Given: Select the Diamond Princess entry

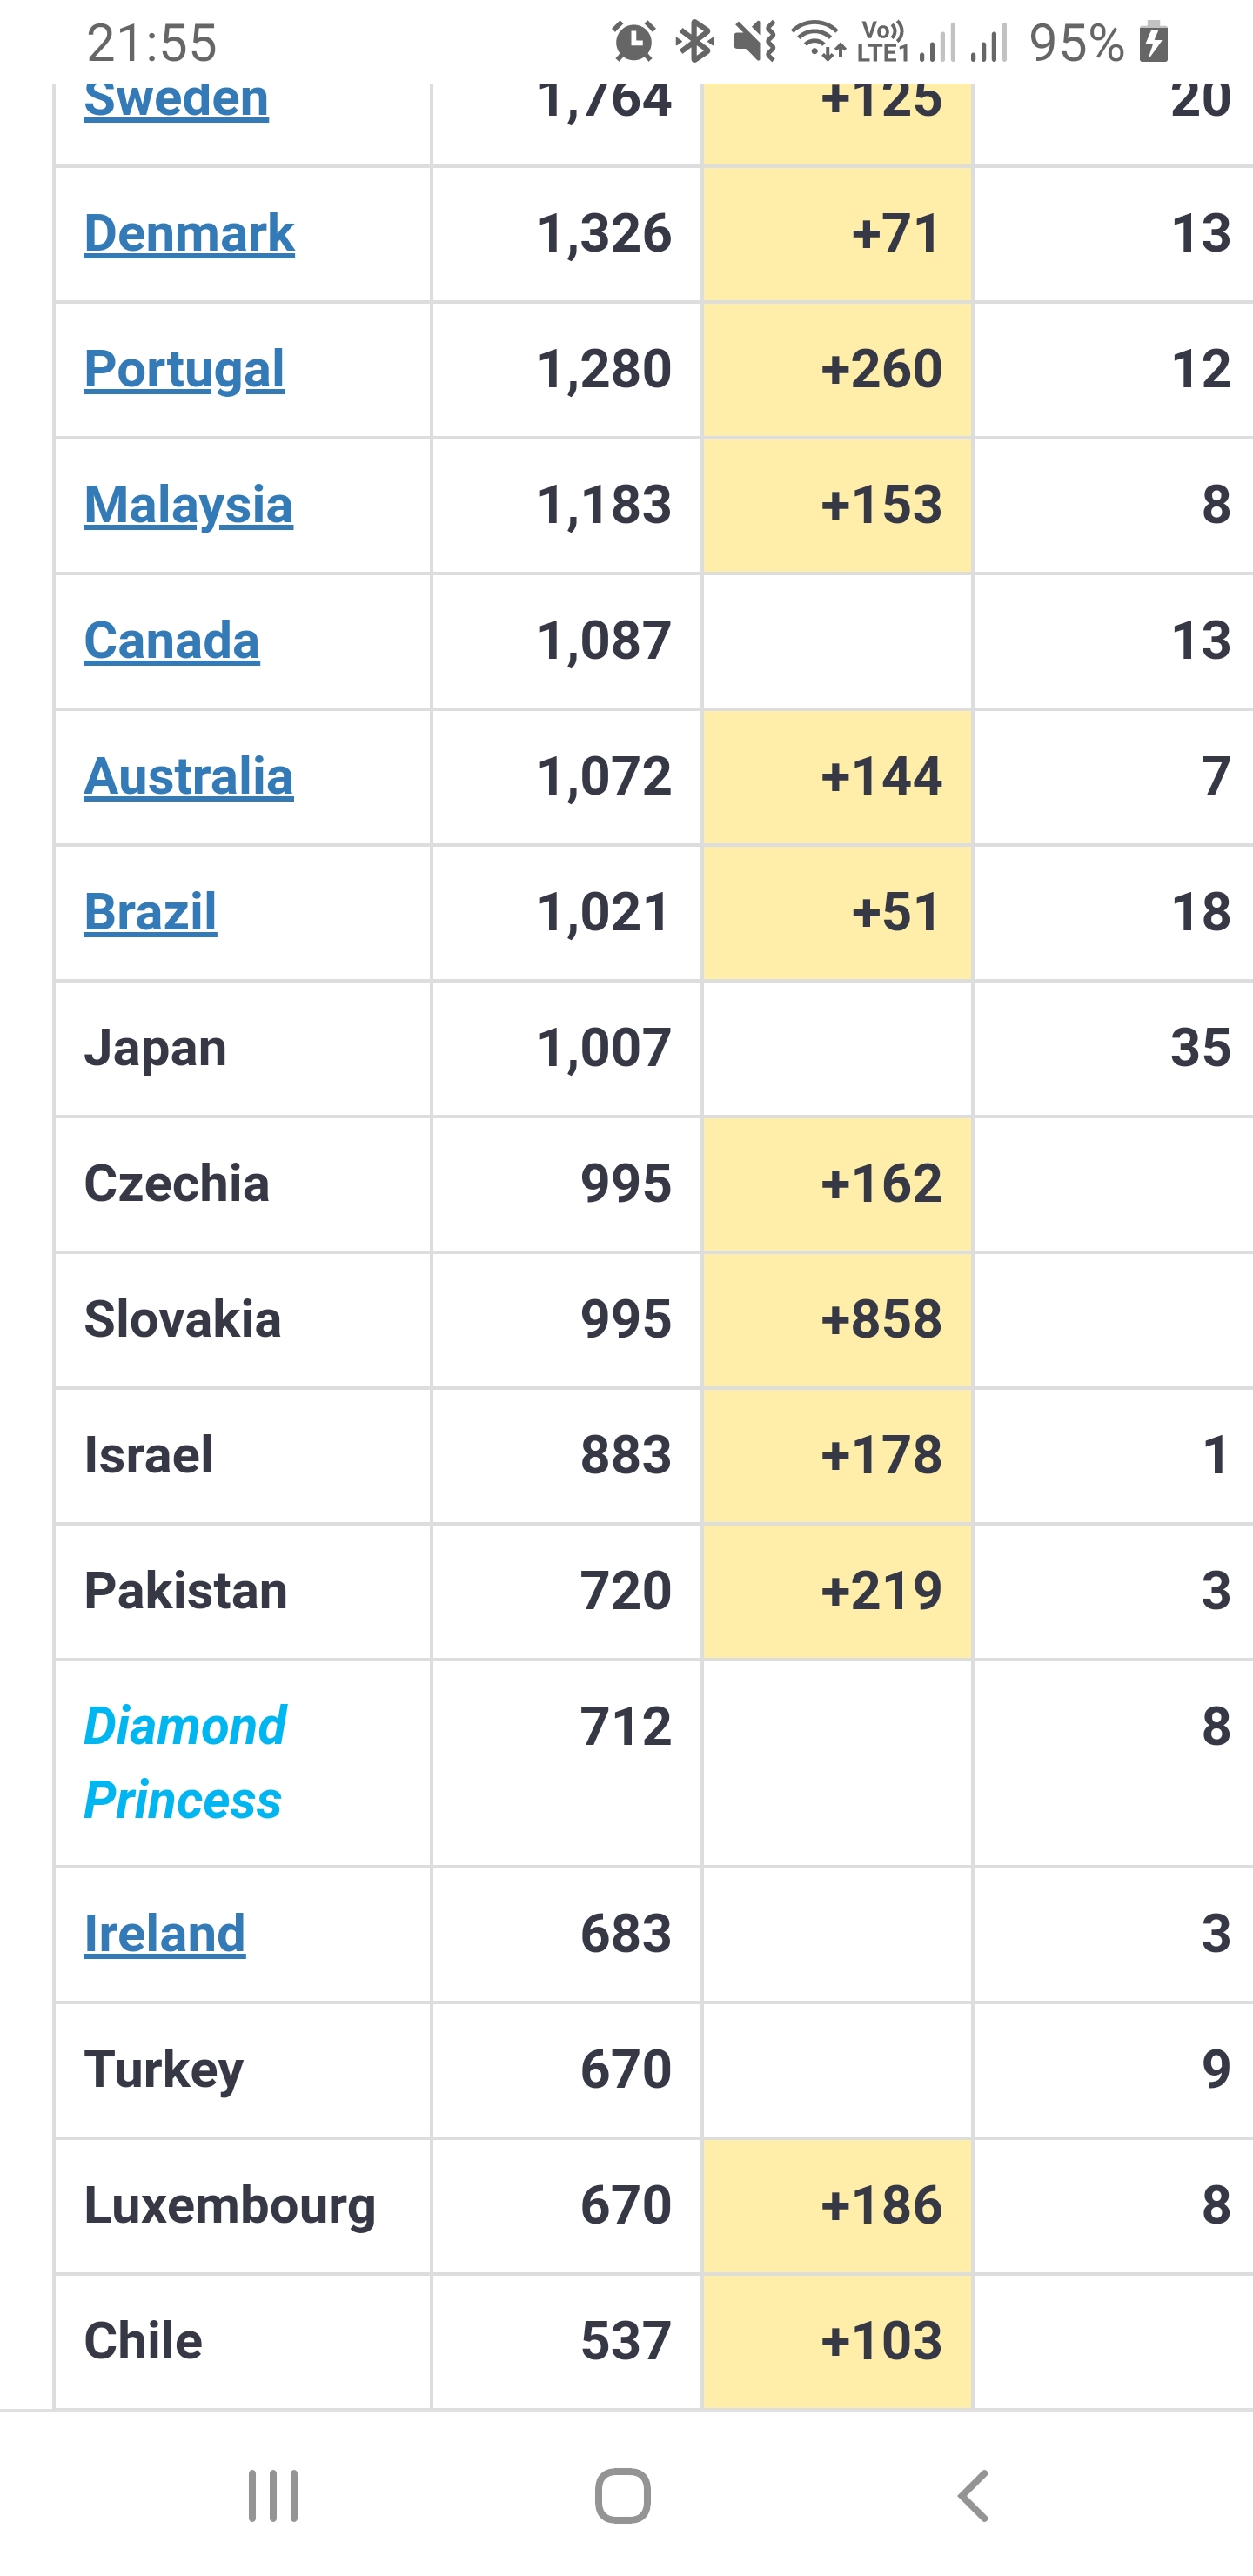Looking at the screenshot, I should [x=184, y=1763].
